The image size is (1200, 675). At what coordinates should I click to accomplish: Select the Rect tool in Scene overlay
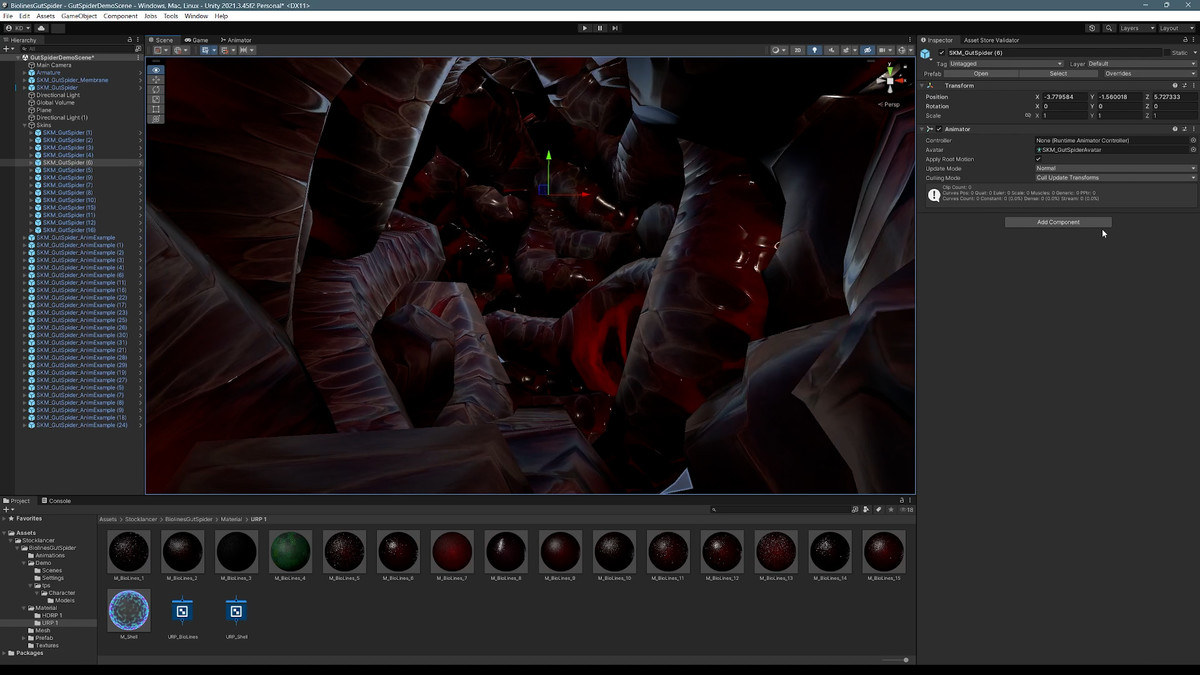[x=155, y=109]
